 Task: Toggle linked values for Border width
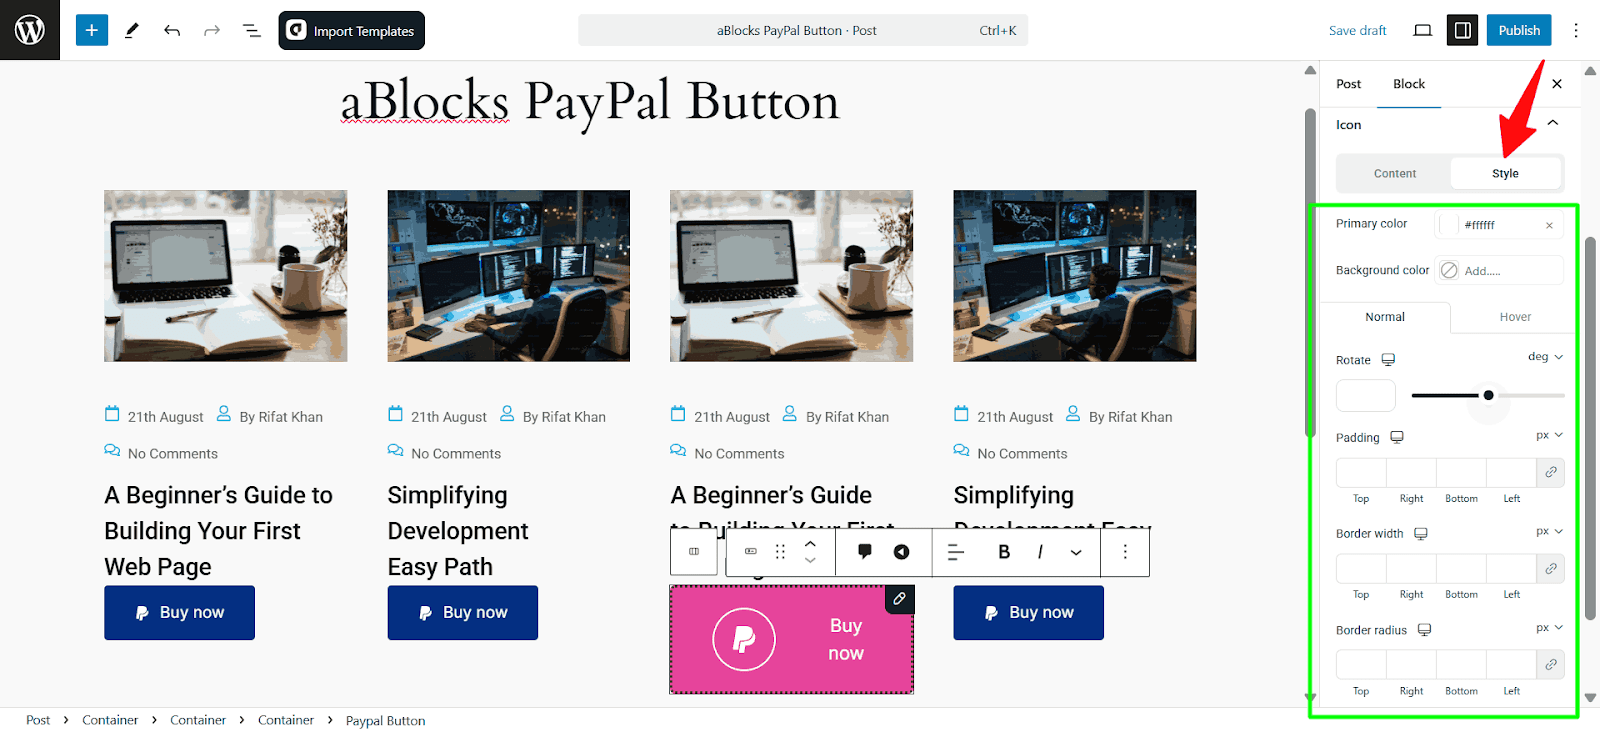[x=1551, y=568]
